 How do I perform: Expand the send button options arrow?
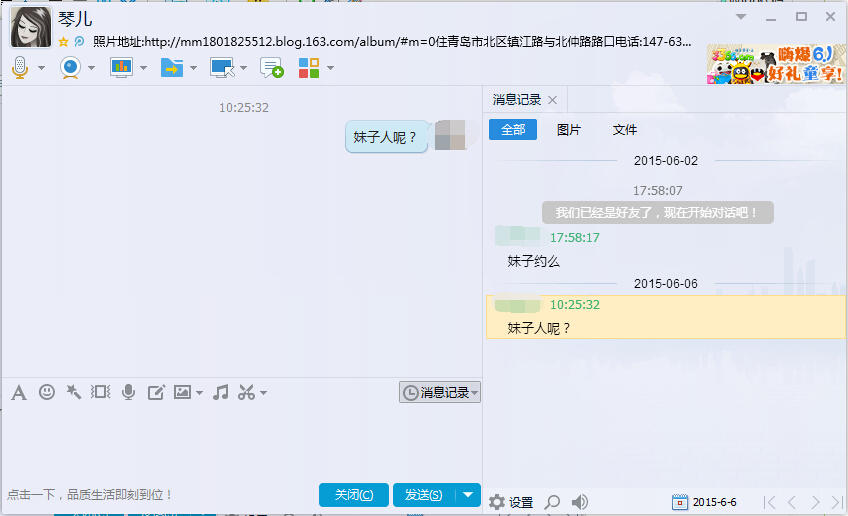tap(468, 495)
